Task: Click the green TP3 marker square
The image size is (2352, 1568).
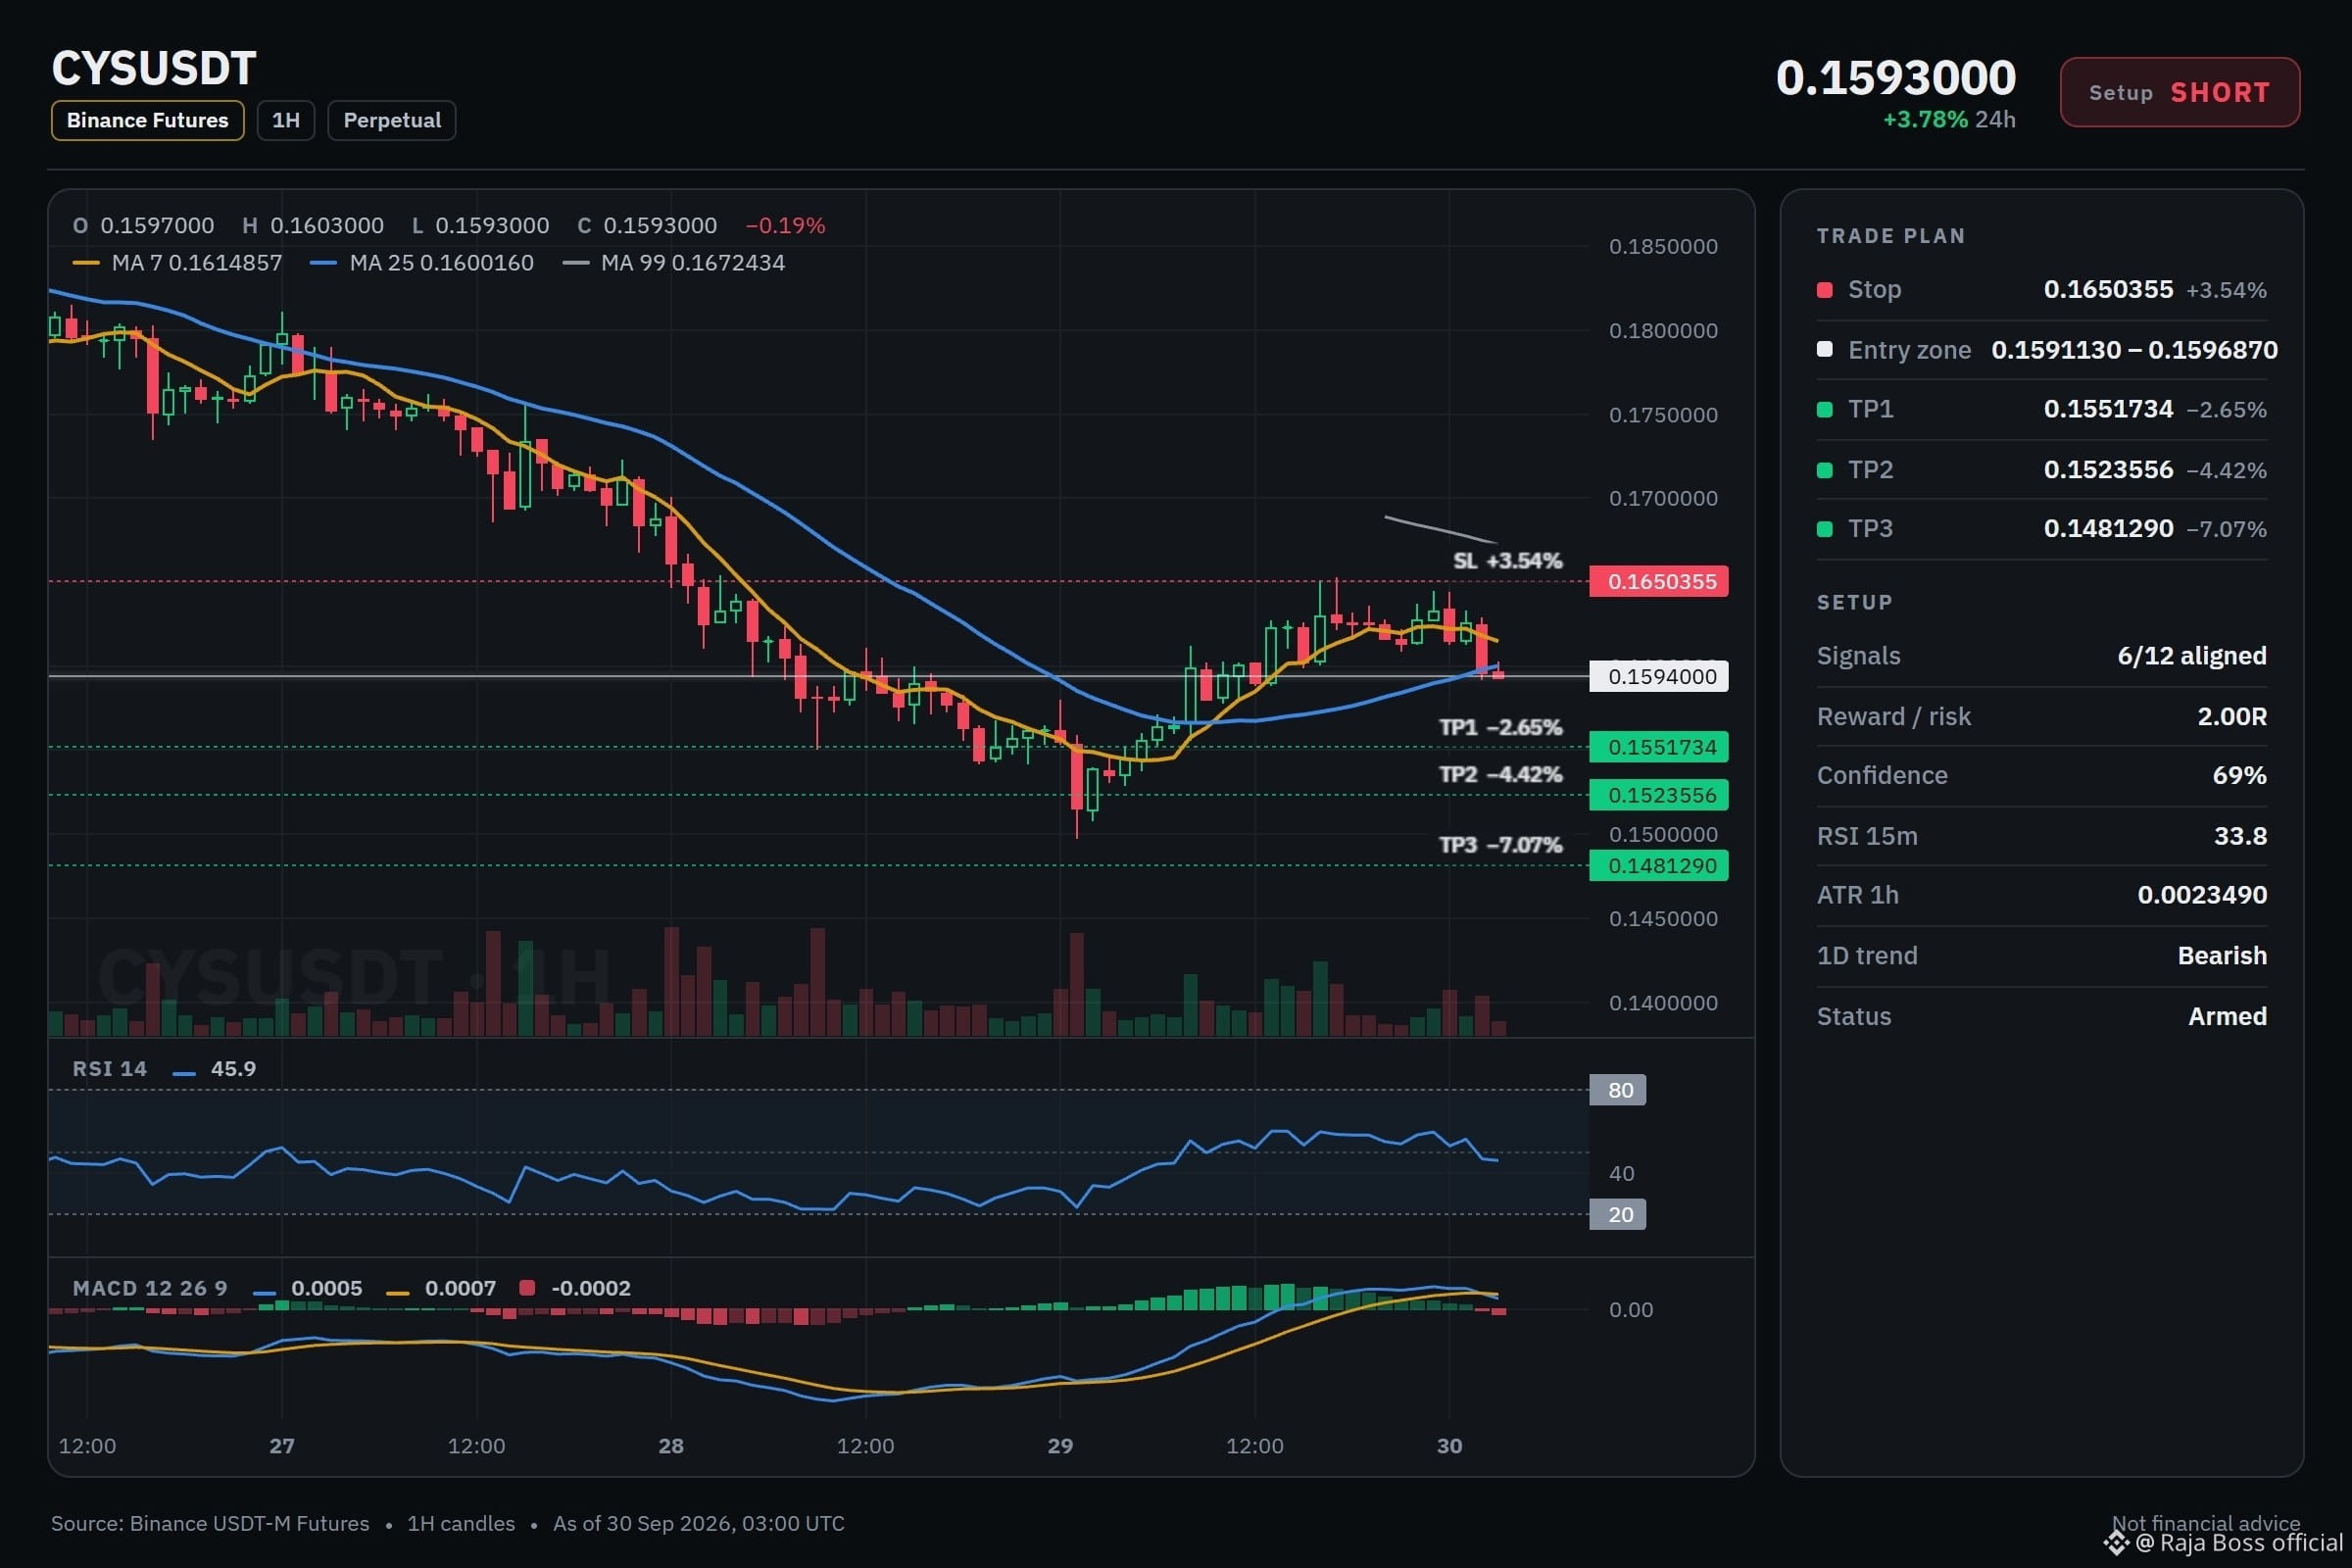Action: (1824, 529)
